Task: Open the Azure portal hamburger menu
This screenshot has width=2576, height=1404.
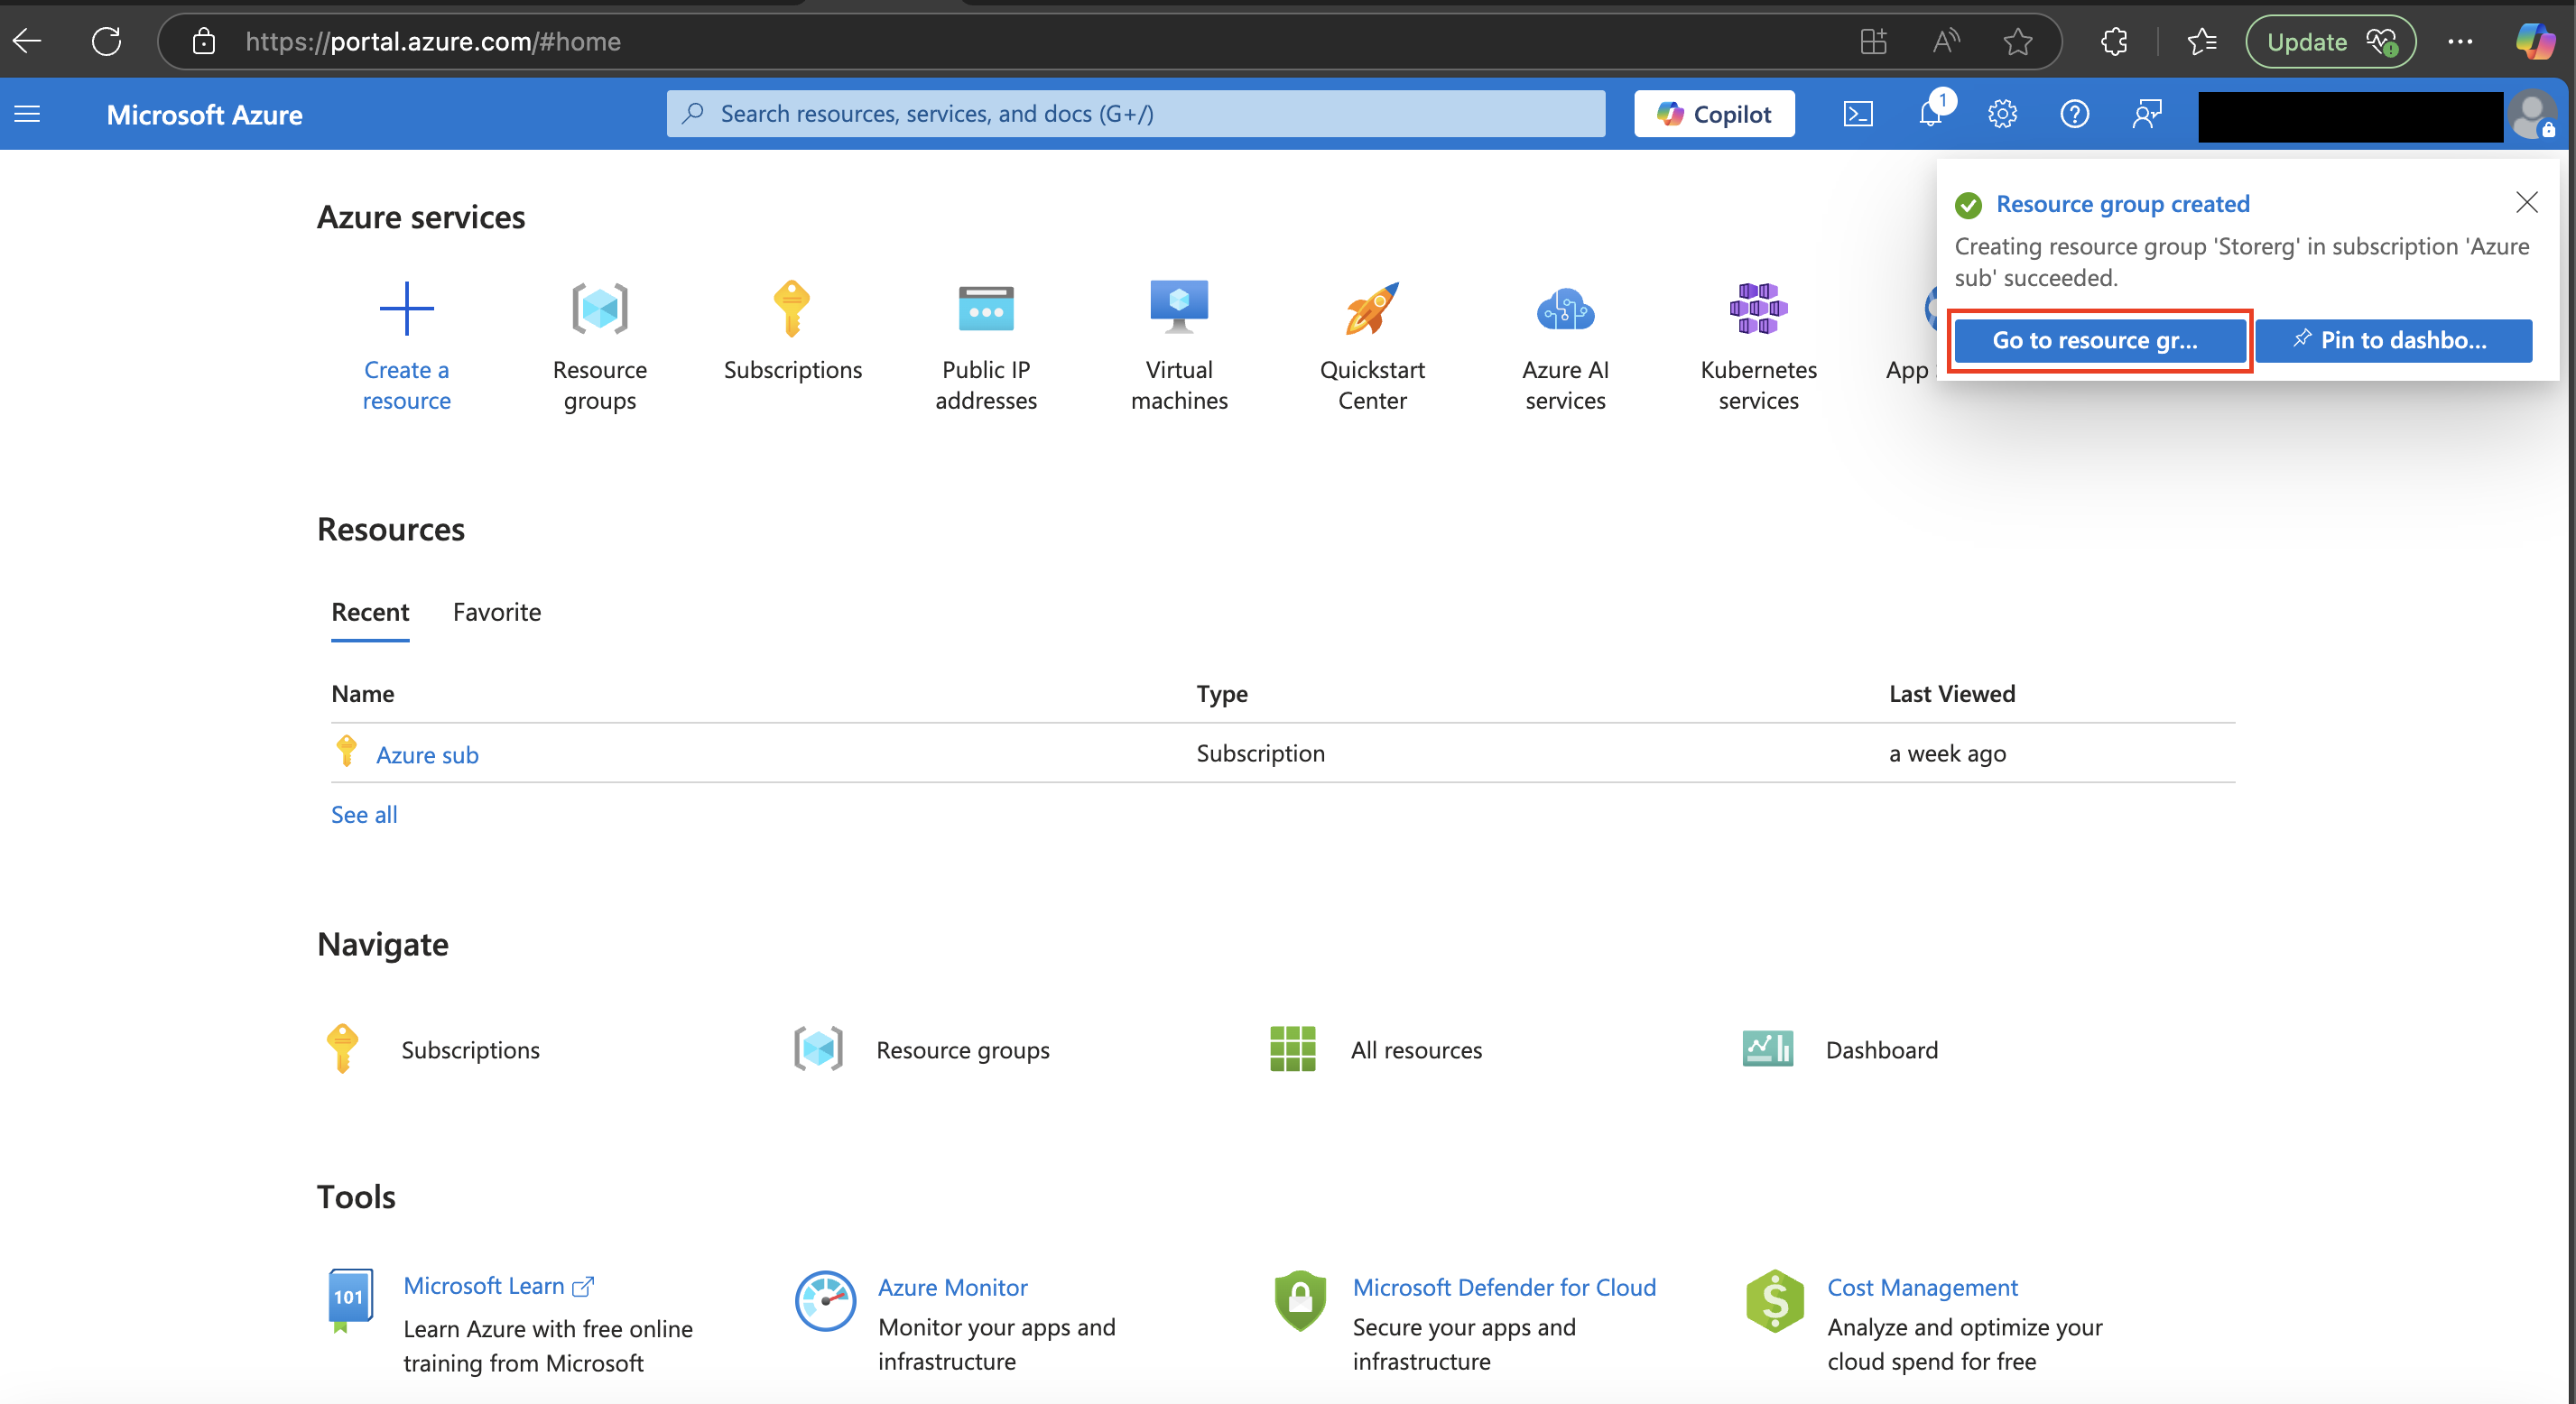Action: 27,114
